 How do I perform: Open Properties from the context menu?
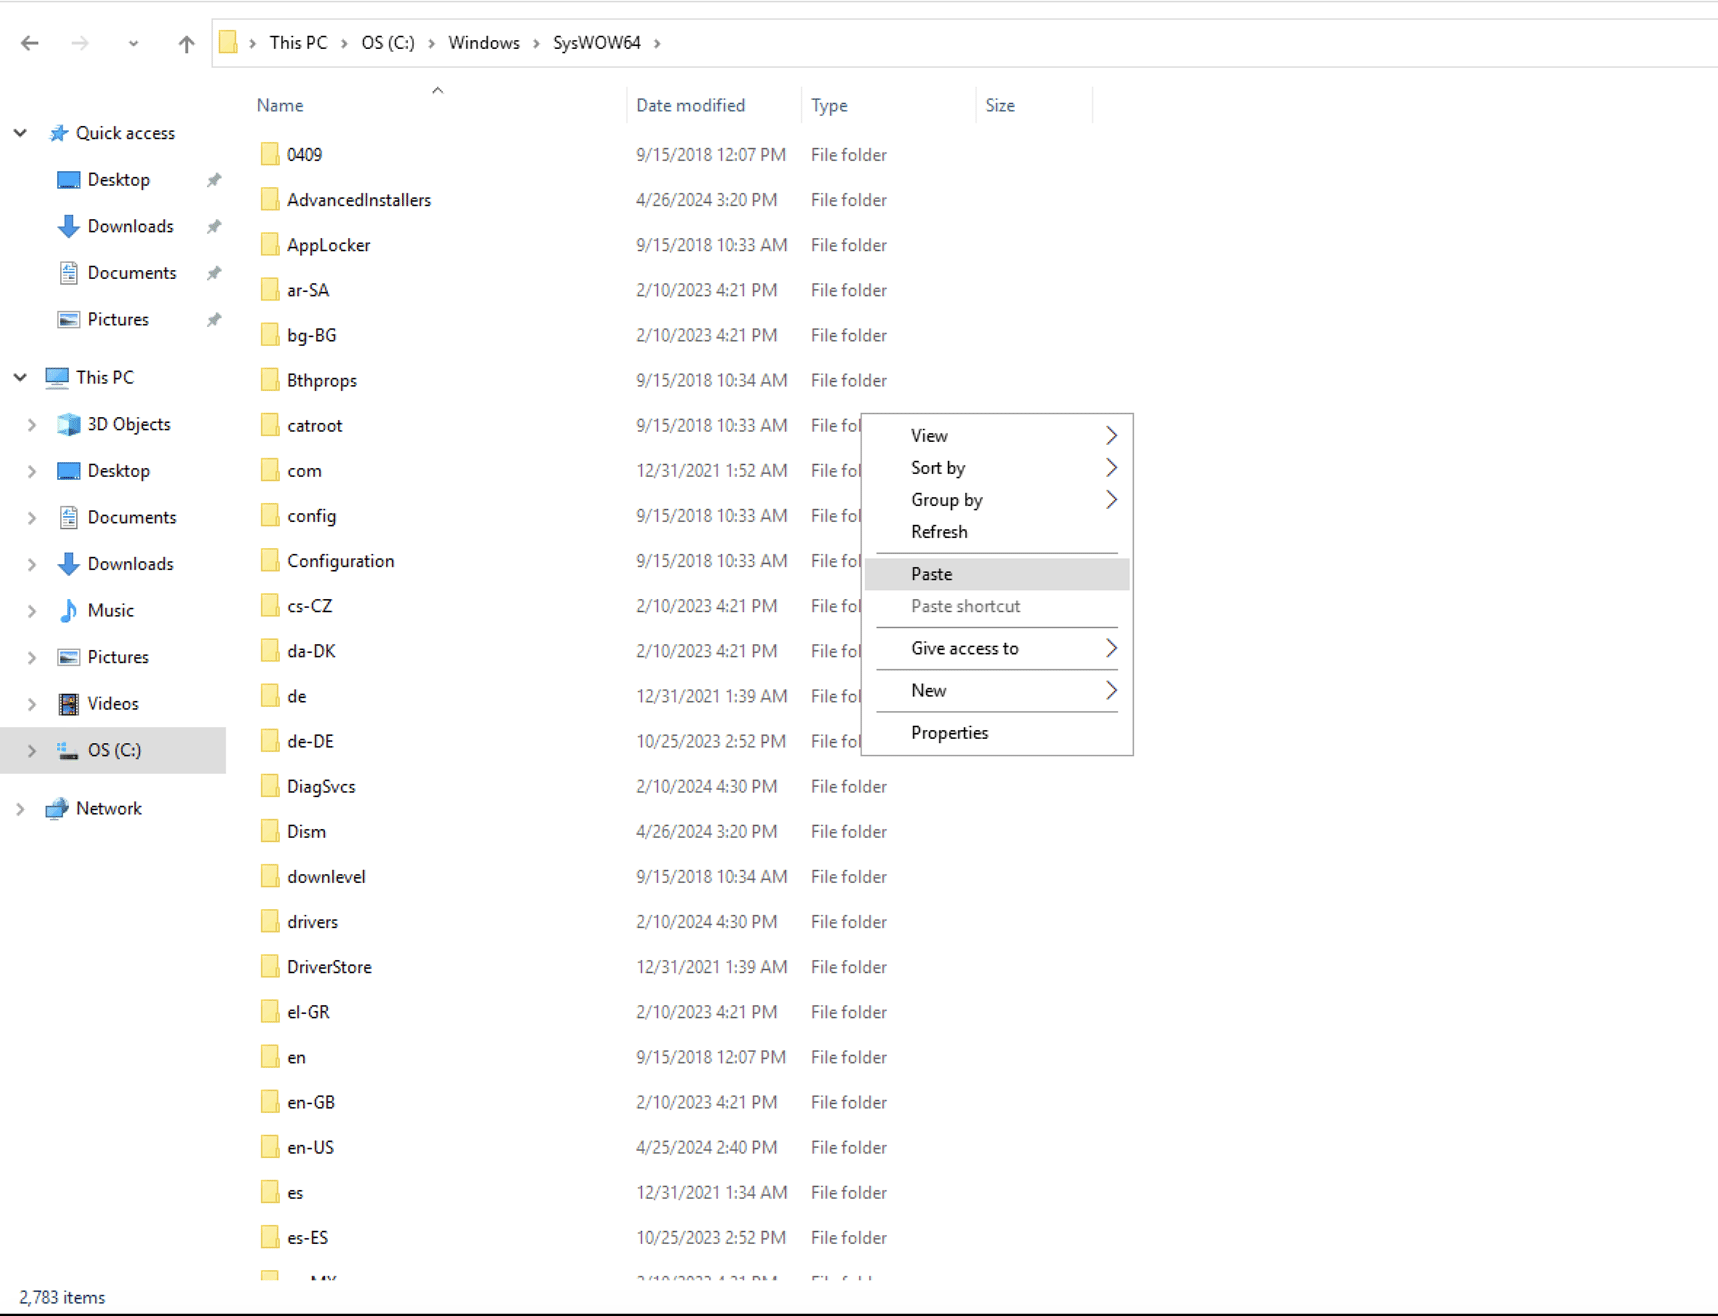pos(949,732)
